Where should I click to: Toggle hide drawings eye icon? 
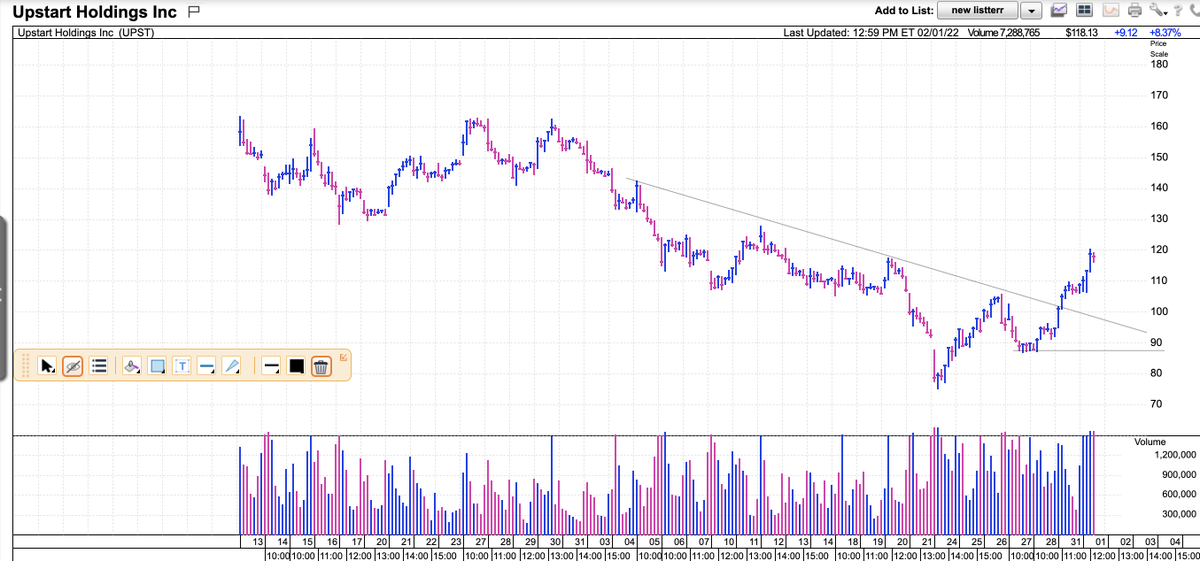tap(72, 366)
